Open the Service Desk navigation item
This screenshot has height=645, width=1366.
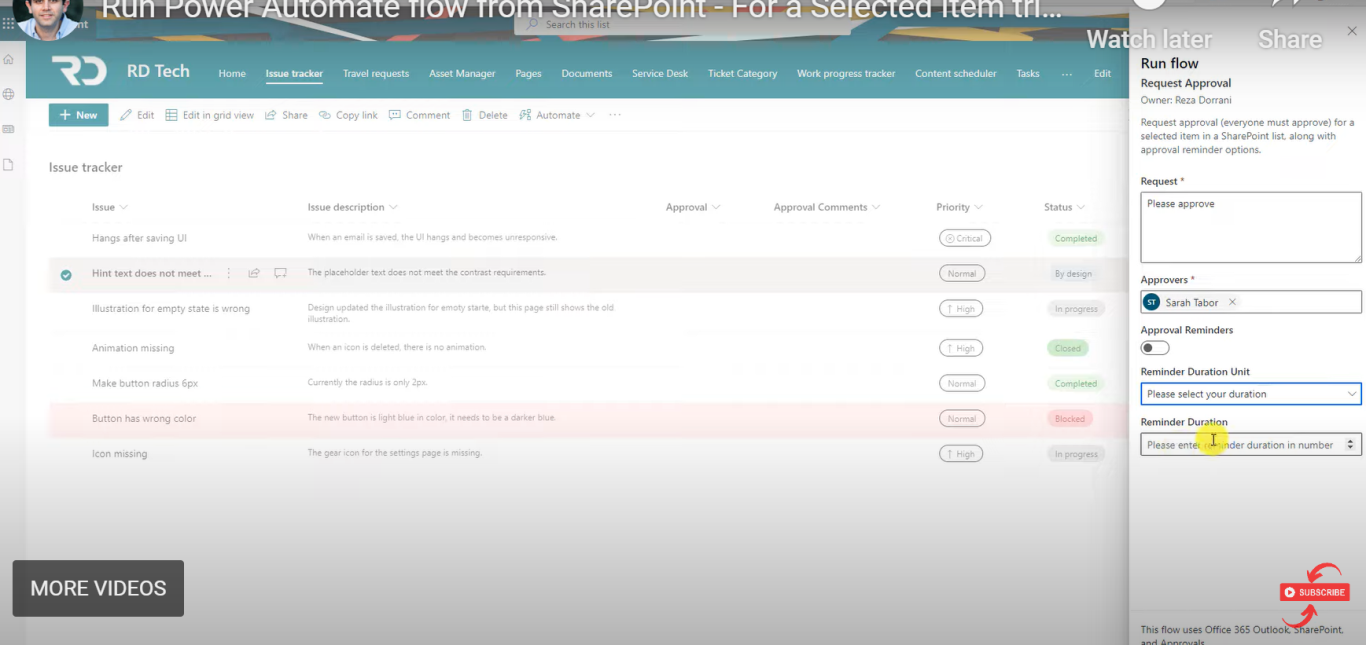tap(660, 73)
